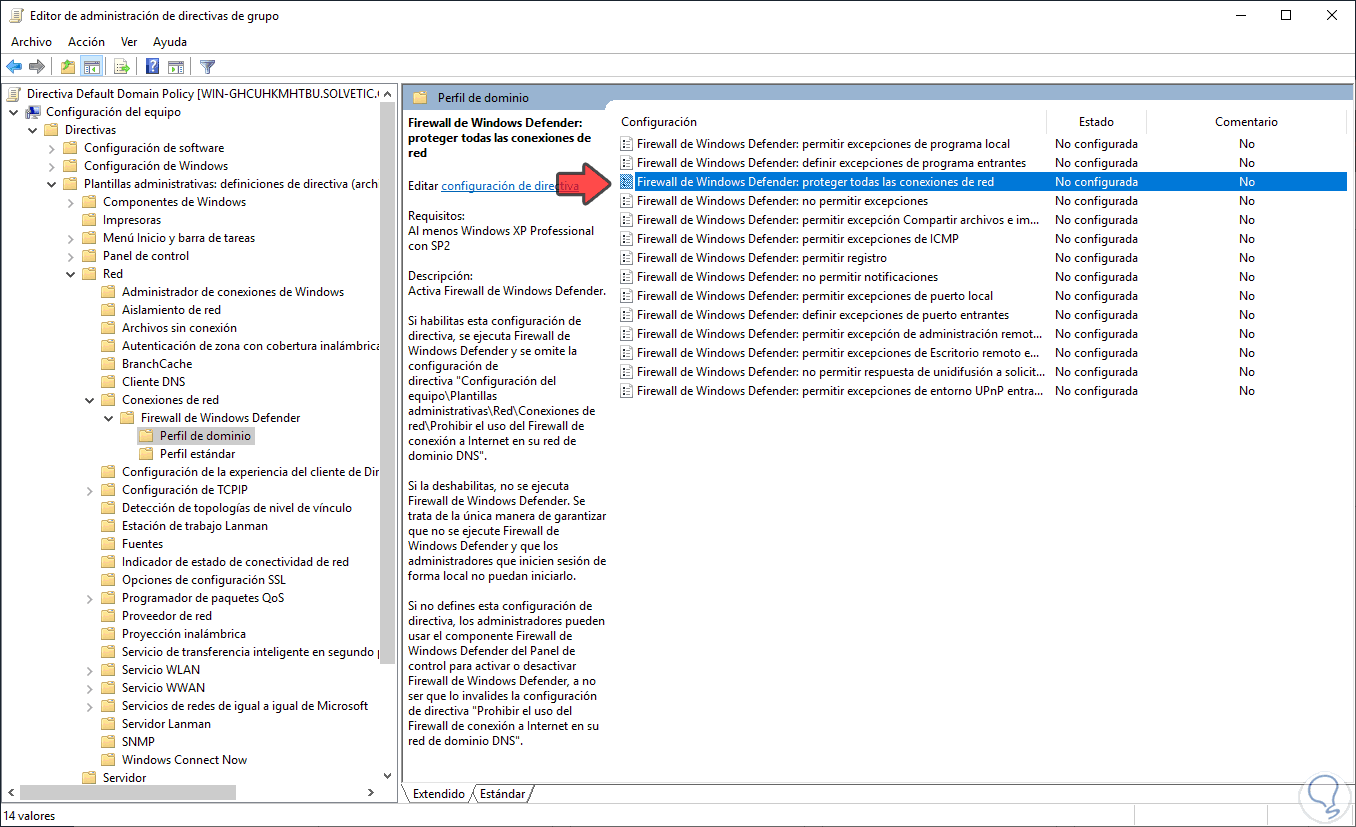
Task: Open the Acción menu
Action: (86, 42)
